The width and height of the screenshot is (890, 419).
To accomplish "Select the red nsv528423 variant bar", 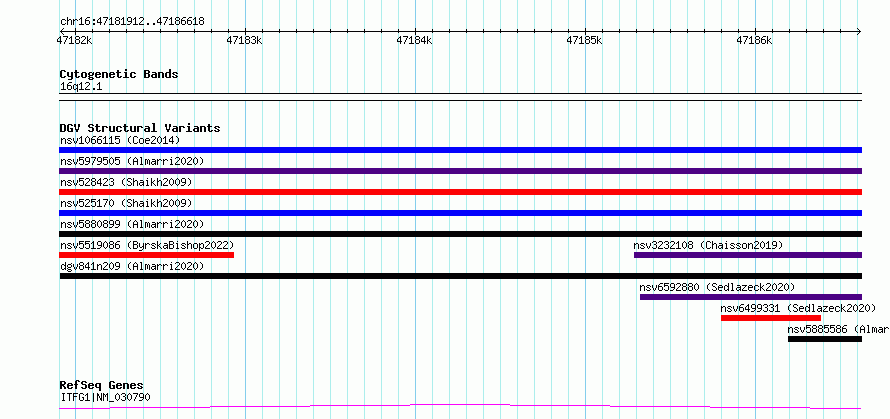I will tap(460, 192).
